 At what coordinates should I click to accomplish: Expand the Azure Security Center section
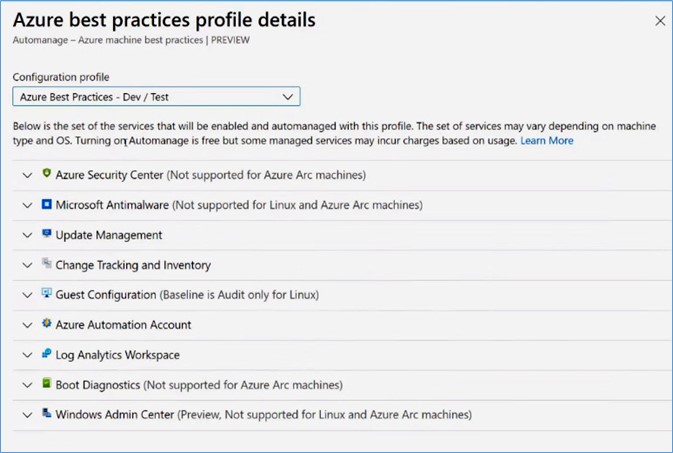coord(27,176)
